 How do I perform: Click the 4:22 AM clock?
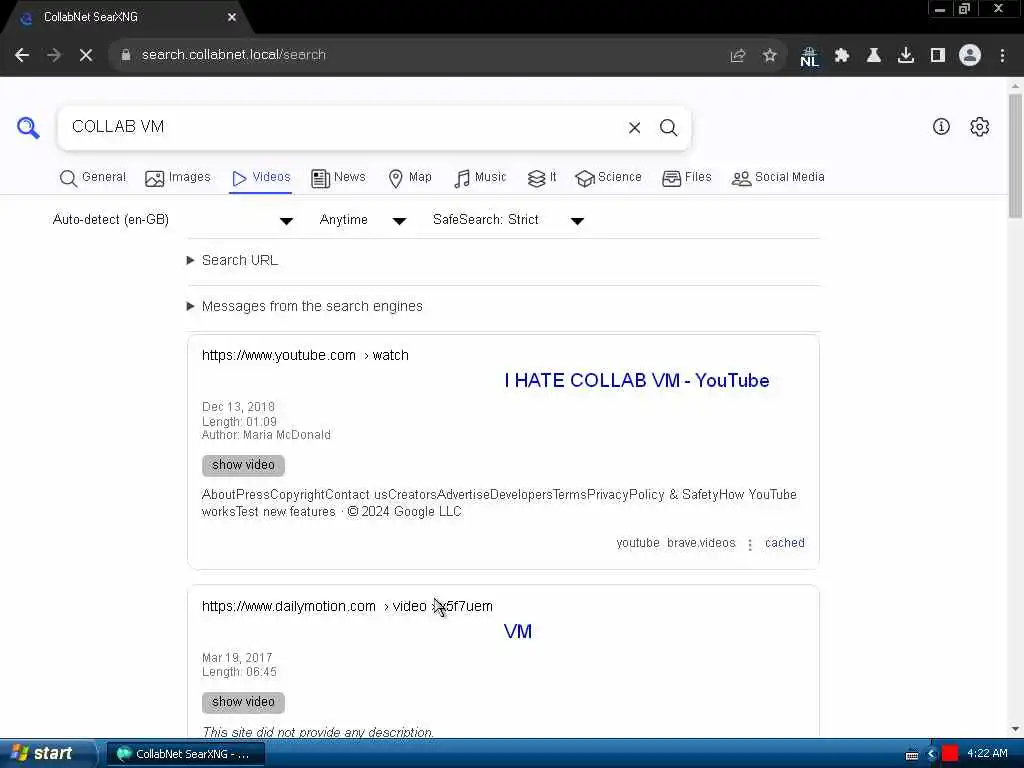[x=987, y=754]
